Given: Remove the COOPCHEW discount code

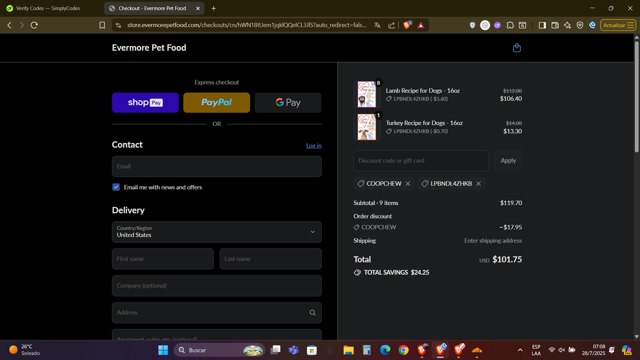Looking at the screenshot, I should pyautogui.click(x=408, y=184).
